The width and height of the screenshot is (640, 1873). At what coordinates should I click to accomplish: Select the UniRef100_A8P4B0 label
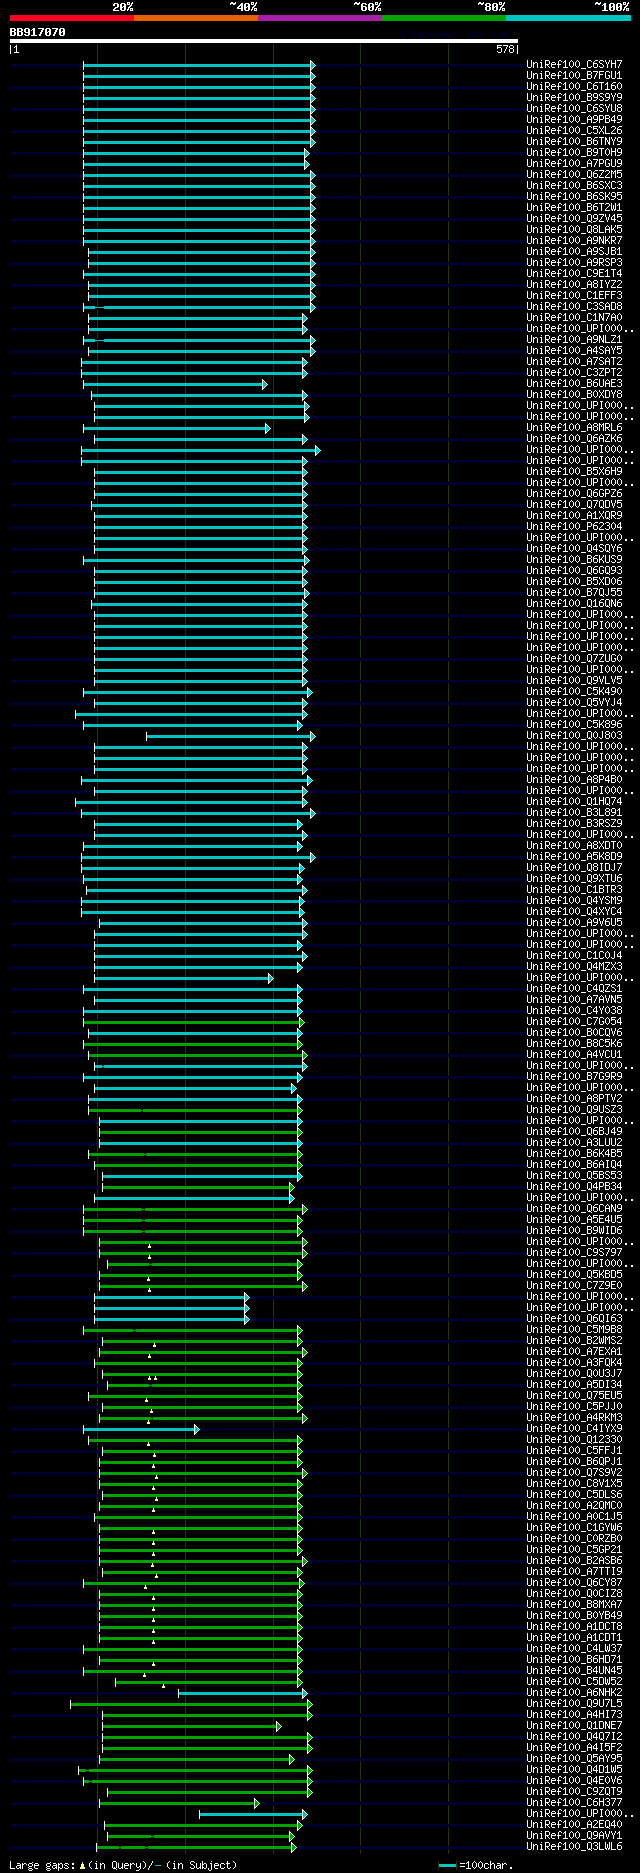[x=574, y=780]
